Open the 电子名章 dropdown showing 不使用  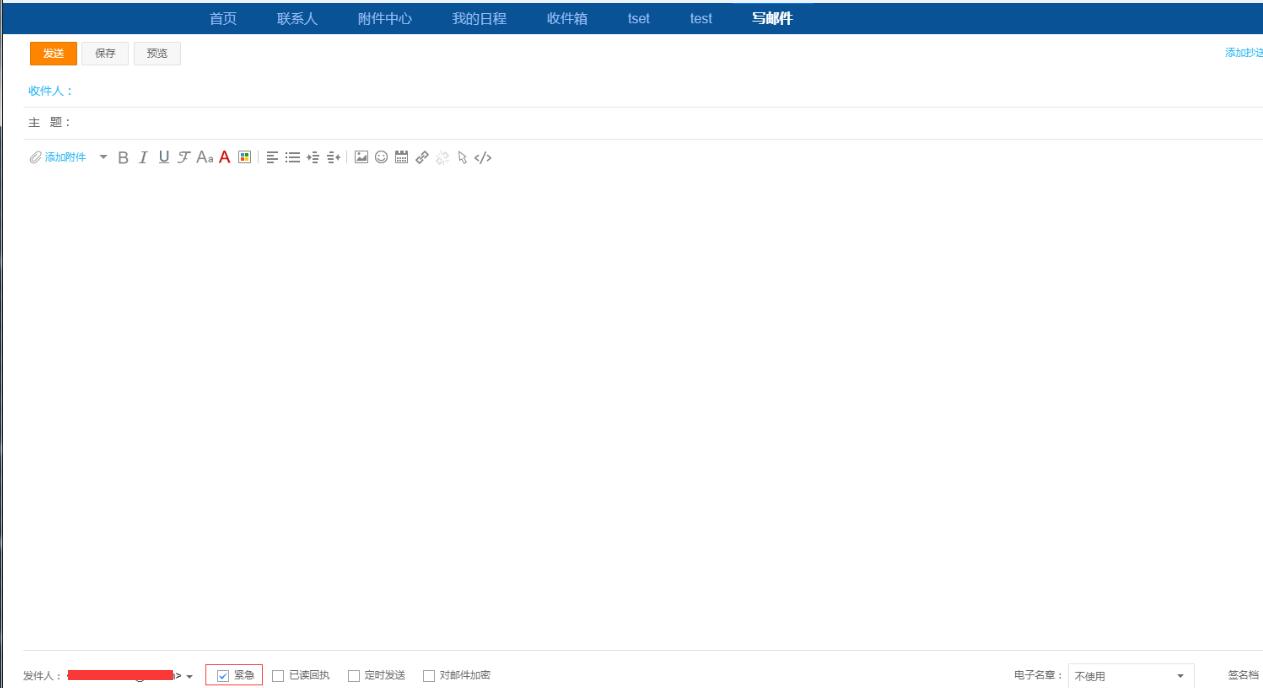[x=1130, y=676]
